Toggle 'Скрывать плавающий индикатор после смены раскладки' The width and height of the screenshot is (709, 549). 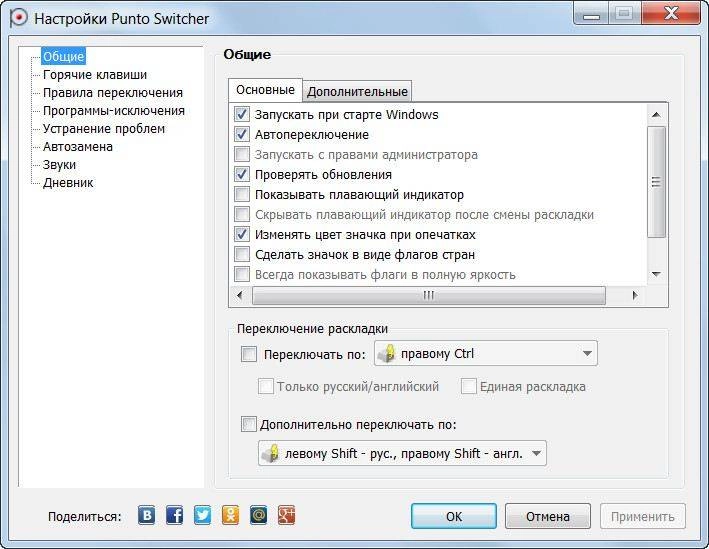coord(242,214)
